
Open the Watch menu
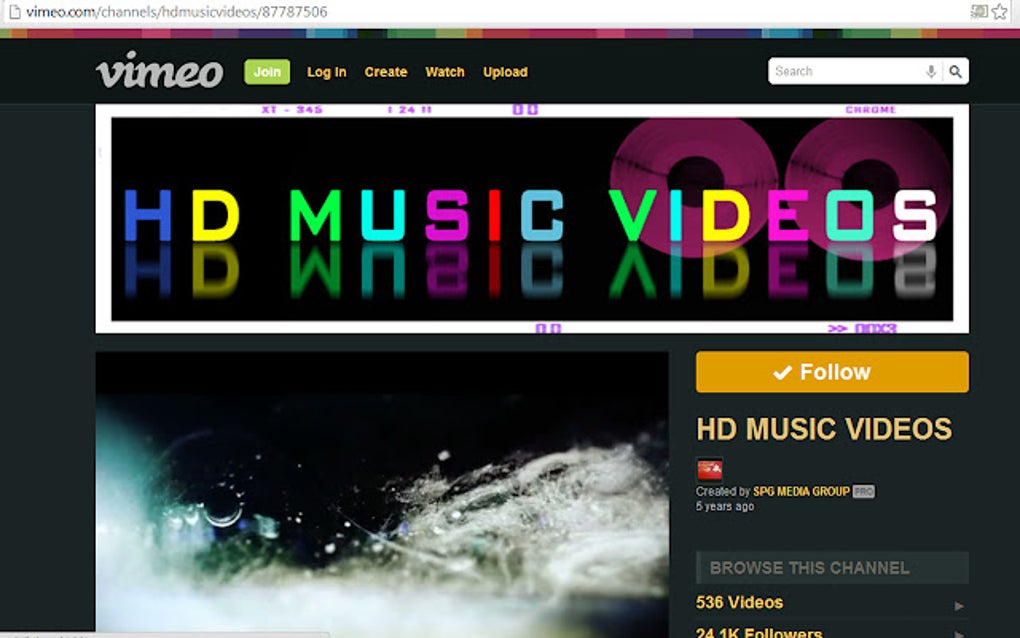[x=444, y=72]
